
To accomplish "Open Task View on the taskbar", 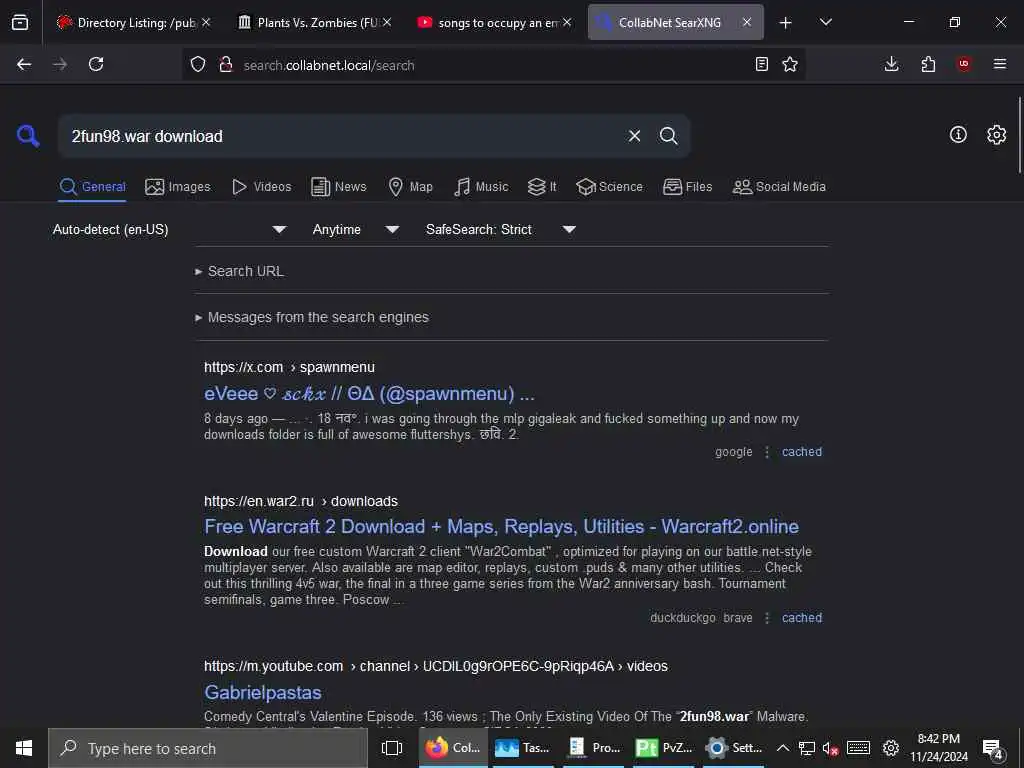I will click(x=391, y=748).
